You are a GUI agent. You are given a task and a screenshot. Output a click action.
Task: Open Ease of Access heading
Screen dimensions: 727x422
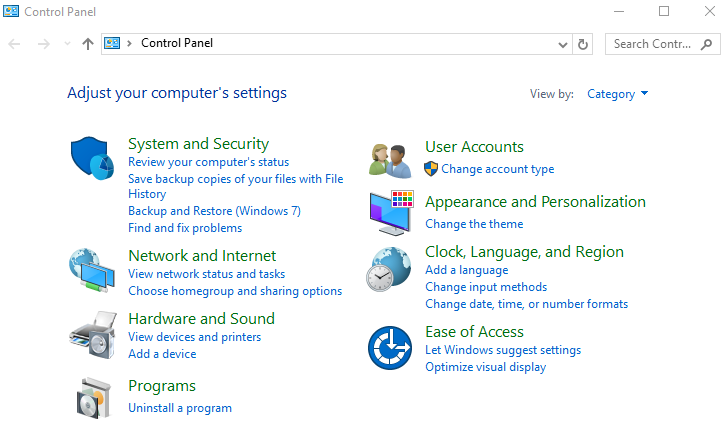click(x=474, y=332)
